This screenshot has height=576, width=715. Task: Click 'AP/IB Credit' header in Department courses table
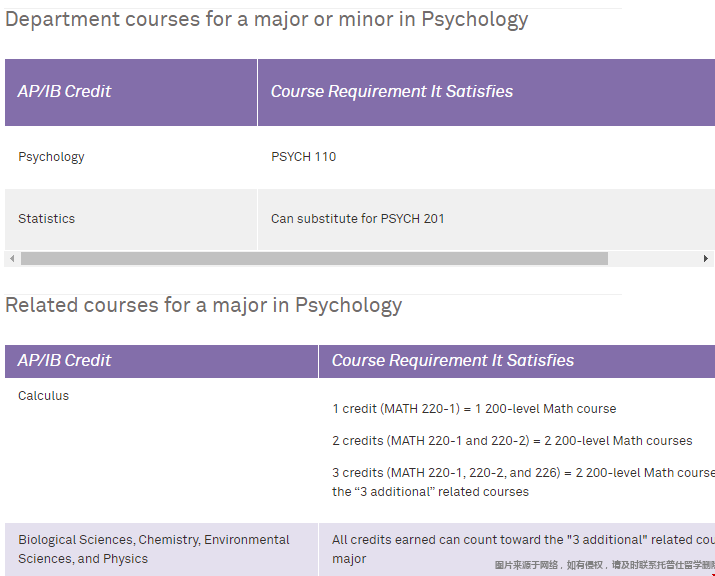[x=64, y=91]
